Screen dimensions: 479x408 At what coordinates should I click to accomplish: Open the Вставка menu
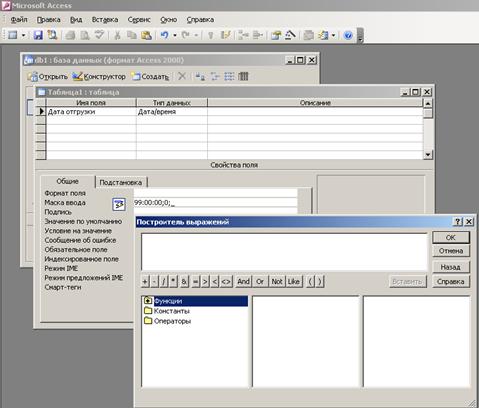pyautogui.click(x=105, y=20)
